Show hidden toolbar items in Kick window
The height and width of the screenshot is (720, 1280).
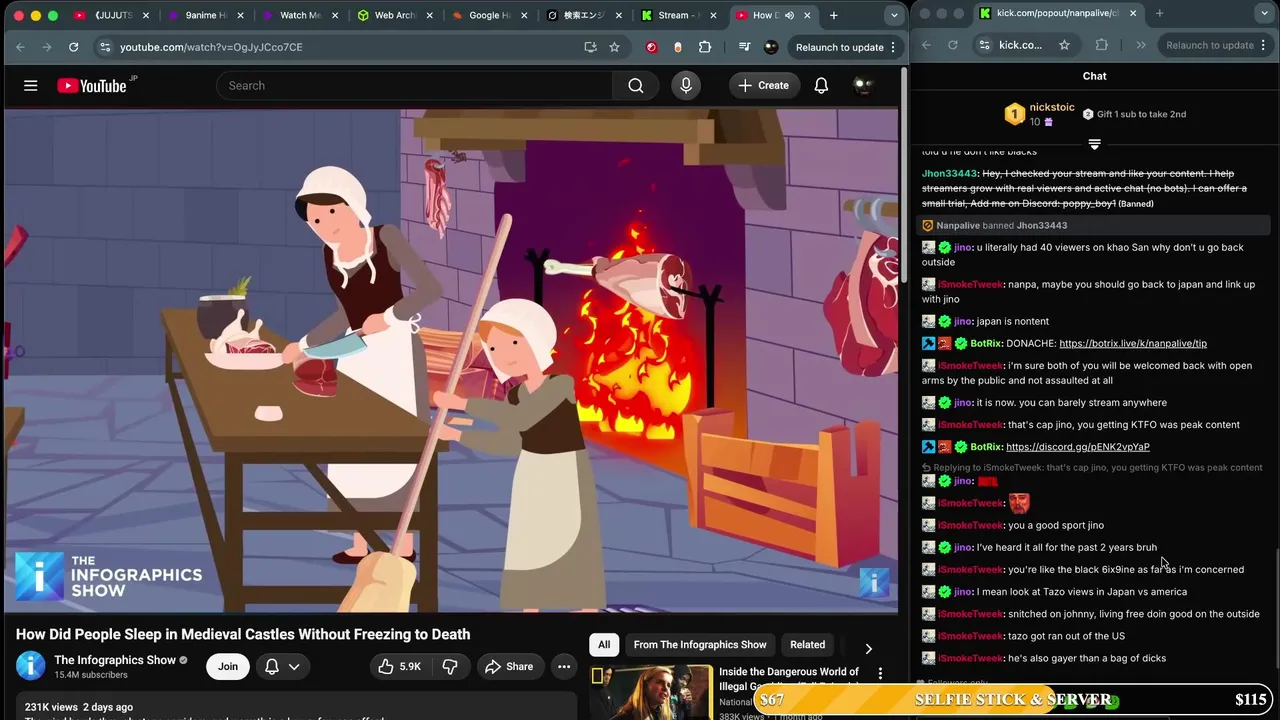pyautogui.click(x=1141, y=45)
